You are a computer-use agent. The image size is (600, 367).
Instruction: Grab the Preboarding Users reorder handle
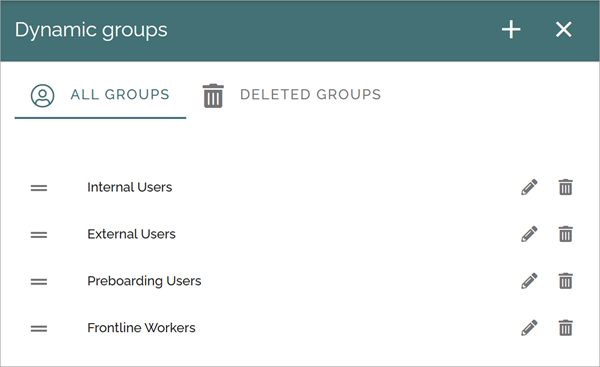[x=39, y=282]
